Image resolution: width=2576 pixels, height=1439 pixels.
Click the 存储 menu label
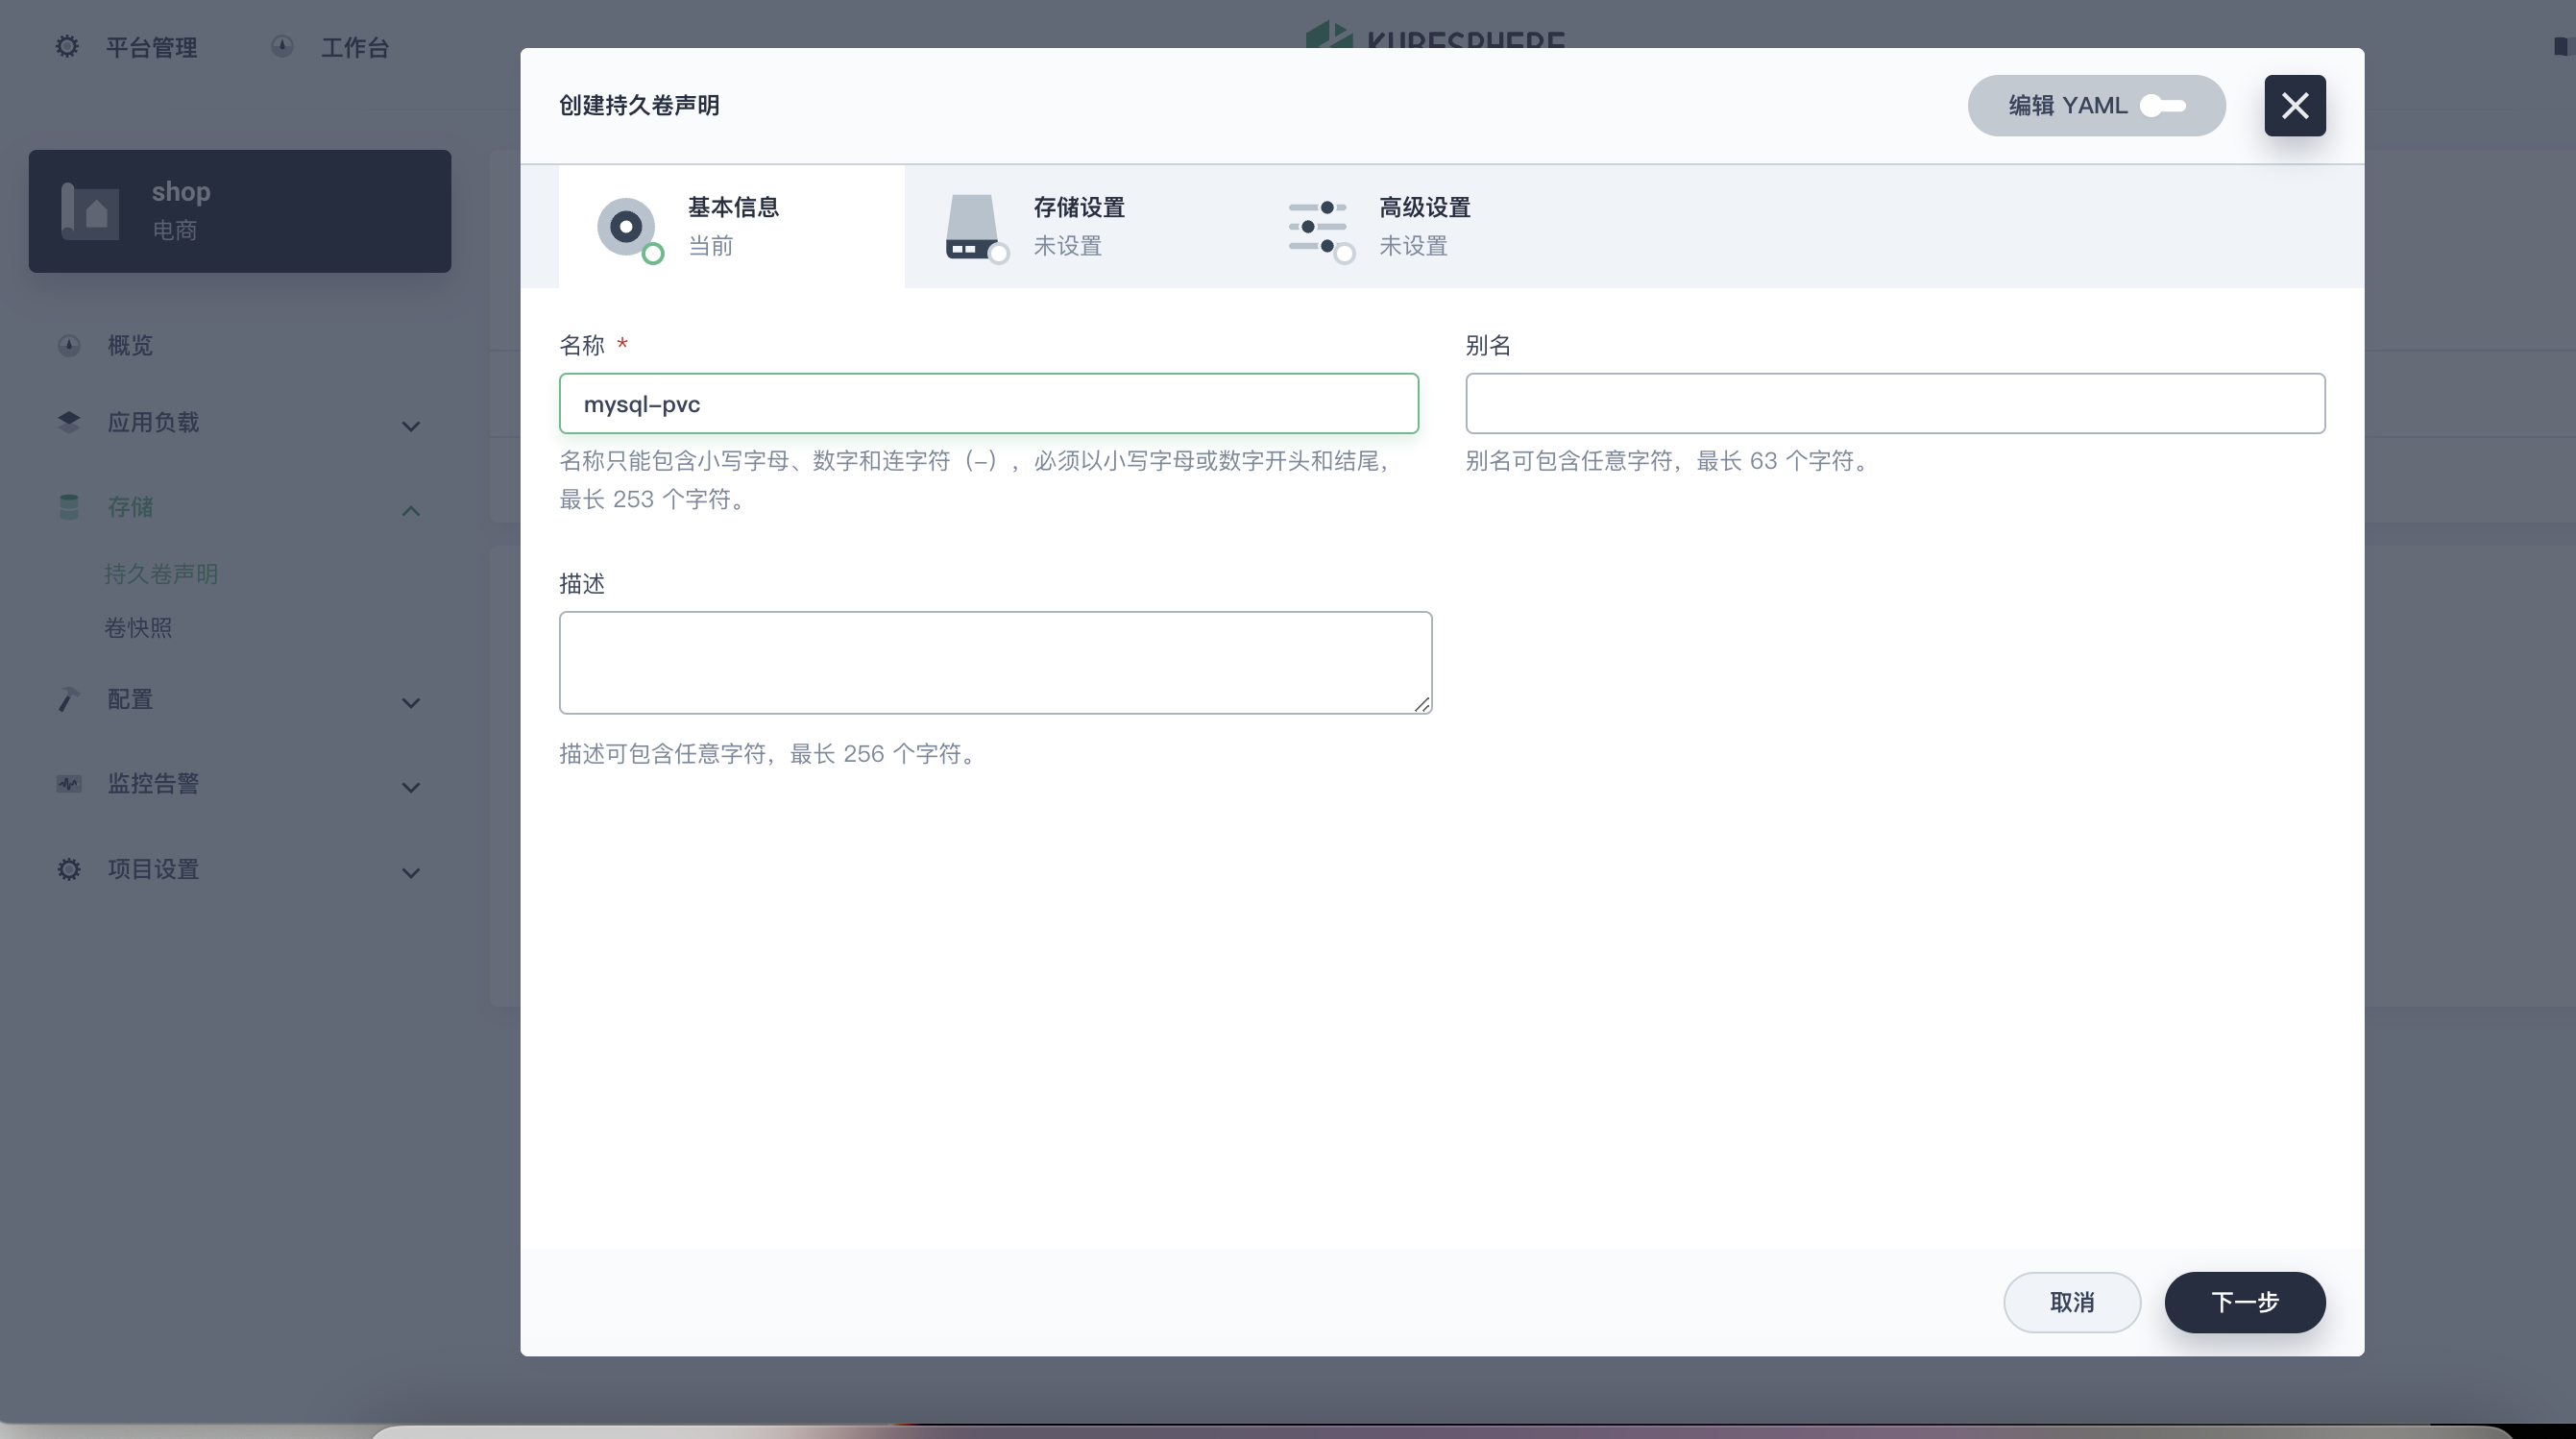click(x=130, y=507)
